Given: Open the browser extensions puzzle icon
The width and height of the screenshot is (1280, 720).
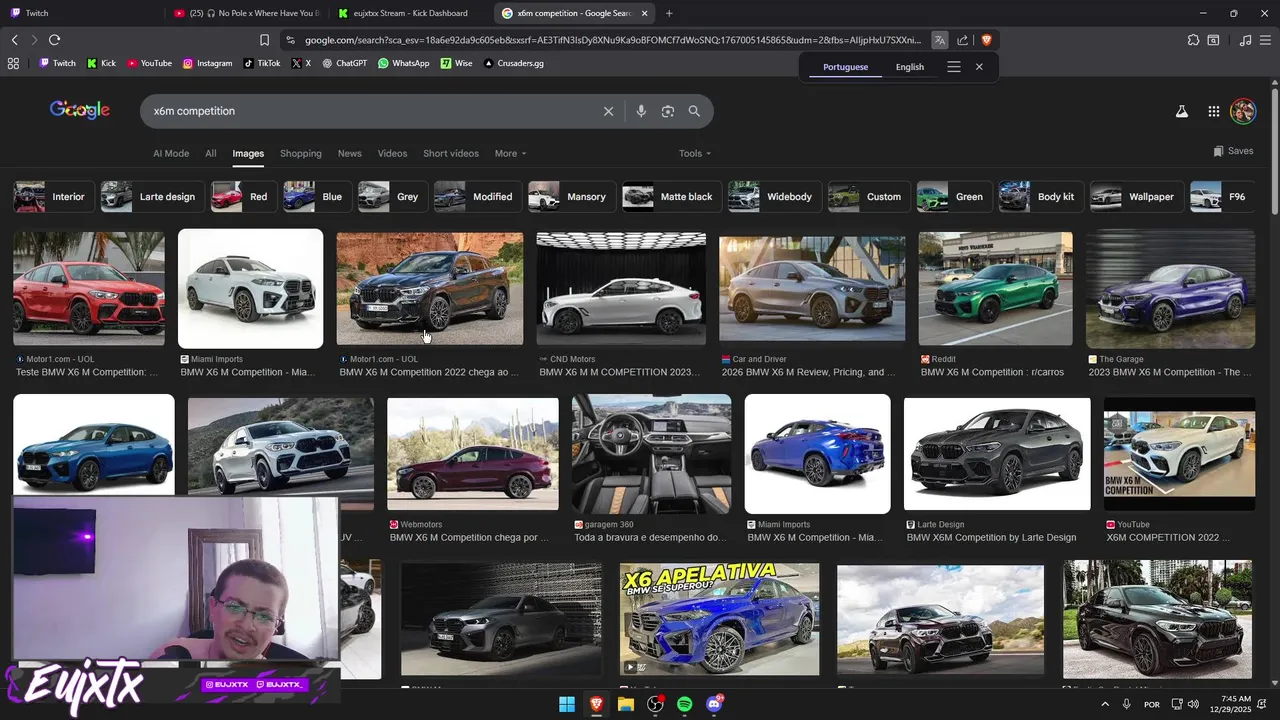Looking at the screenshot, I should (x=1193, y=40).
